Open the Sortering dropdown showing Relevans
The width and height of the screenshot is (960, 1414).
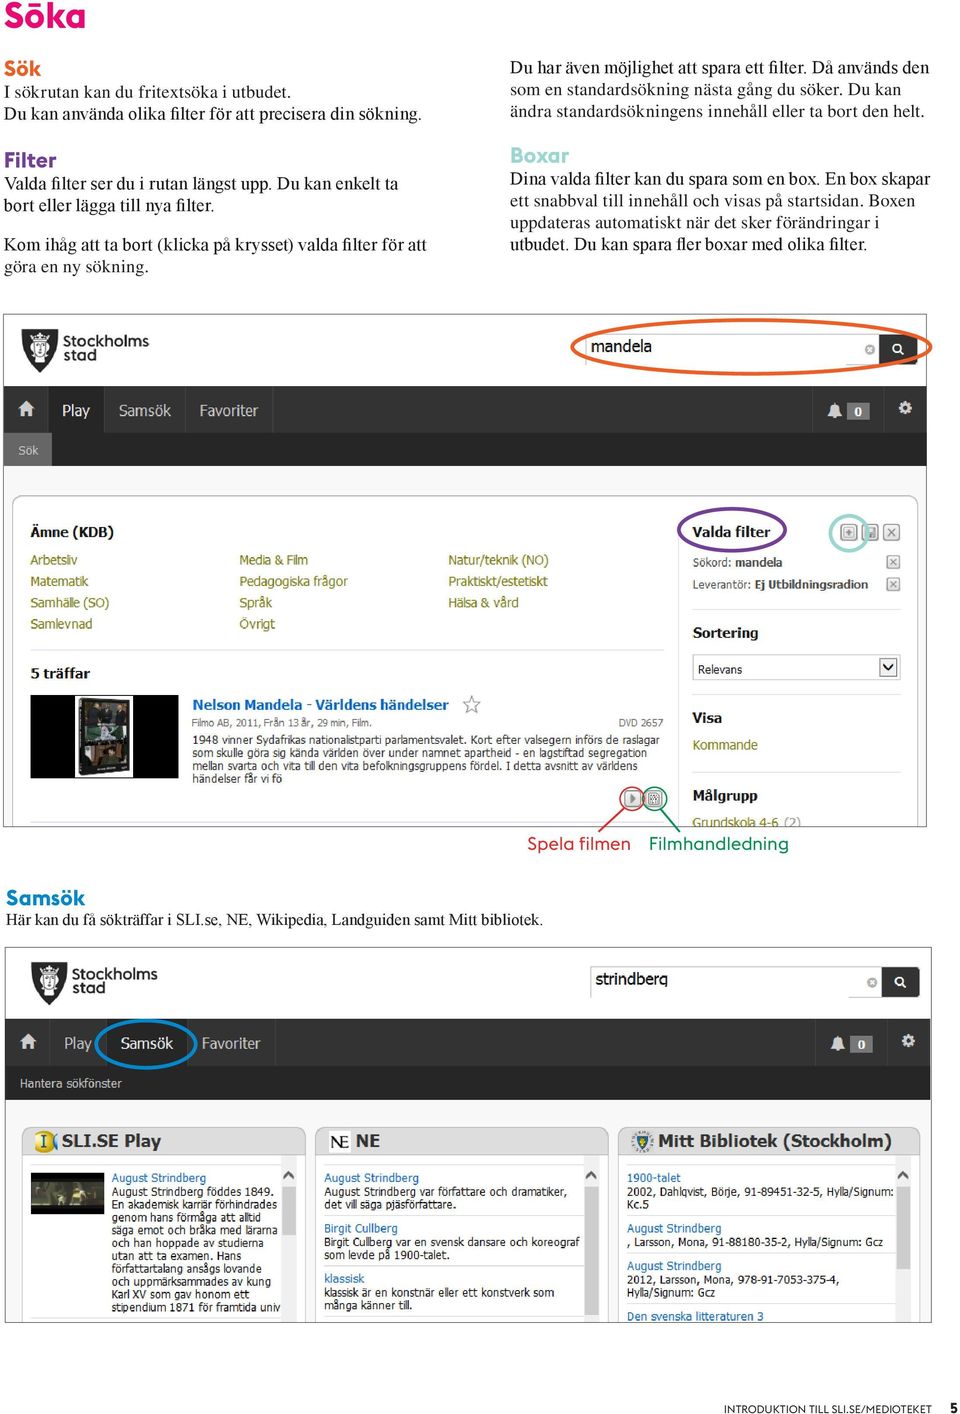(x=797, y=668)
